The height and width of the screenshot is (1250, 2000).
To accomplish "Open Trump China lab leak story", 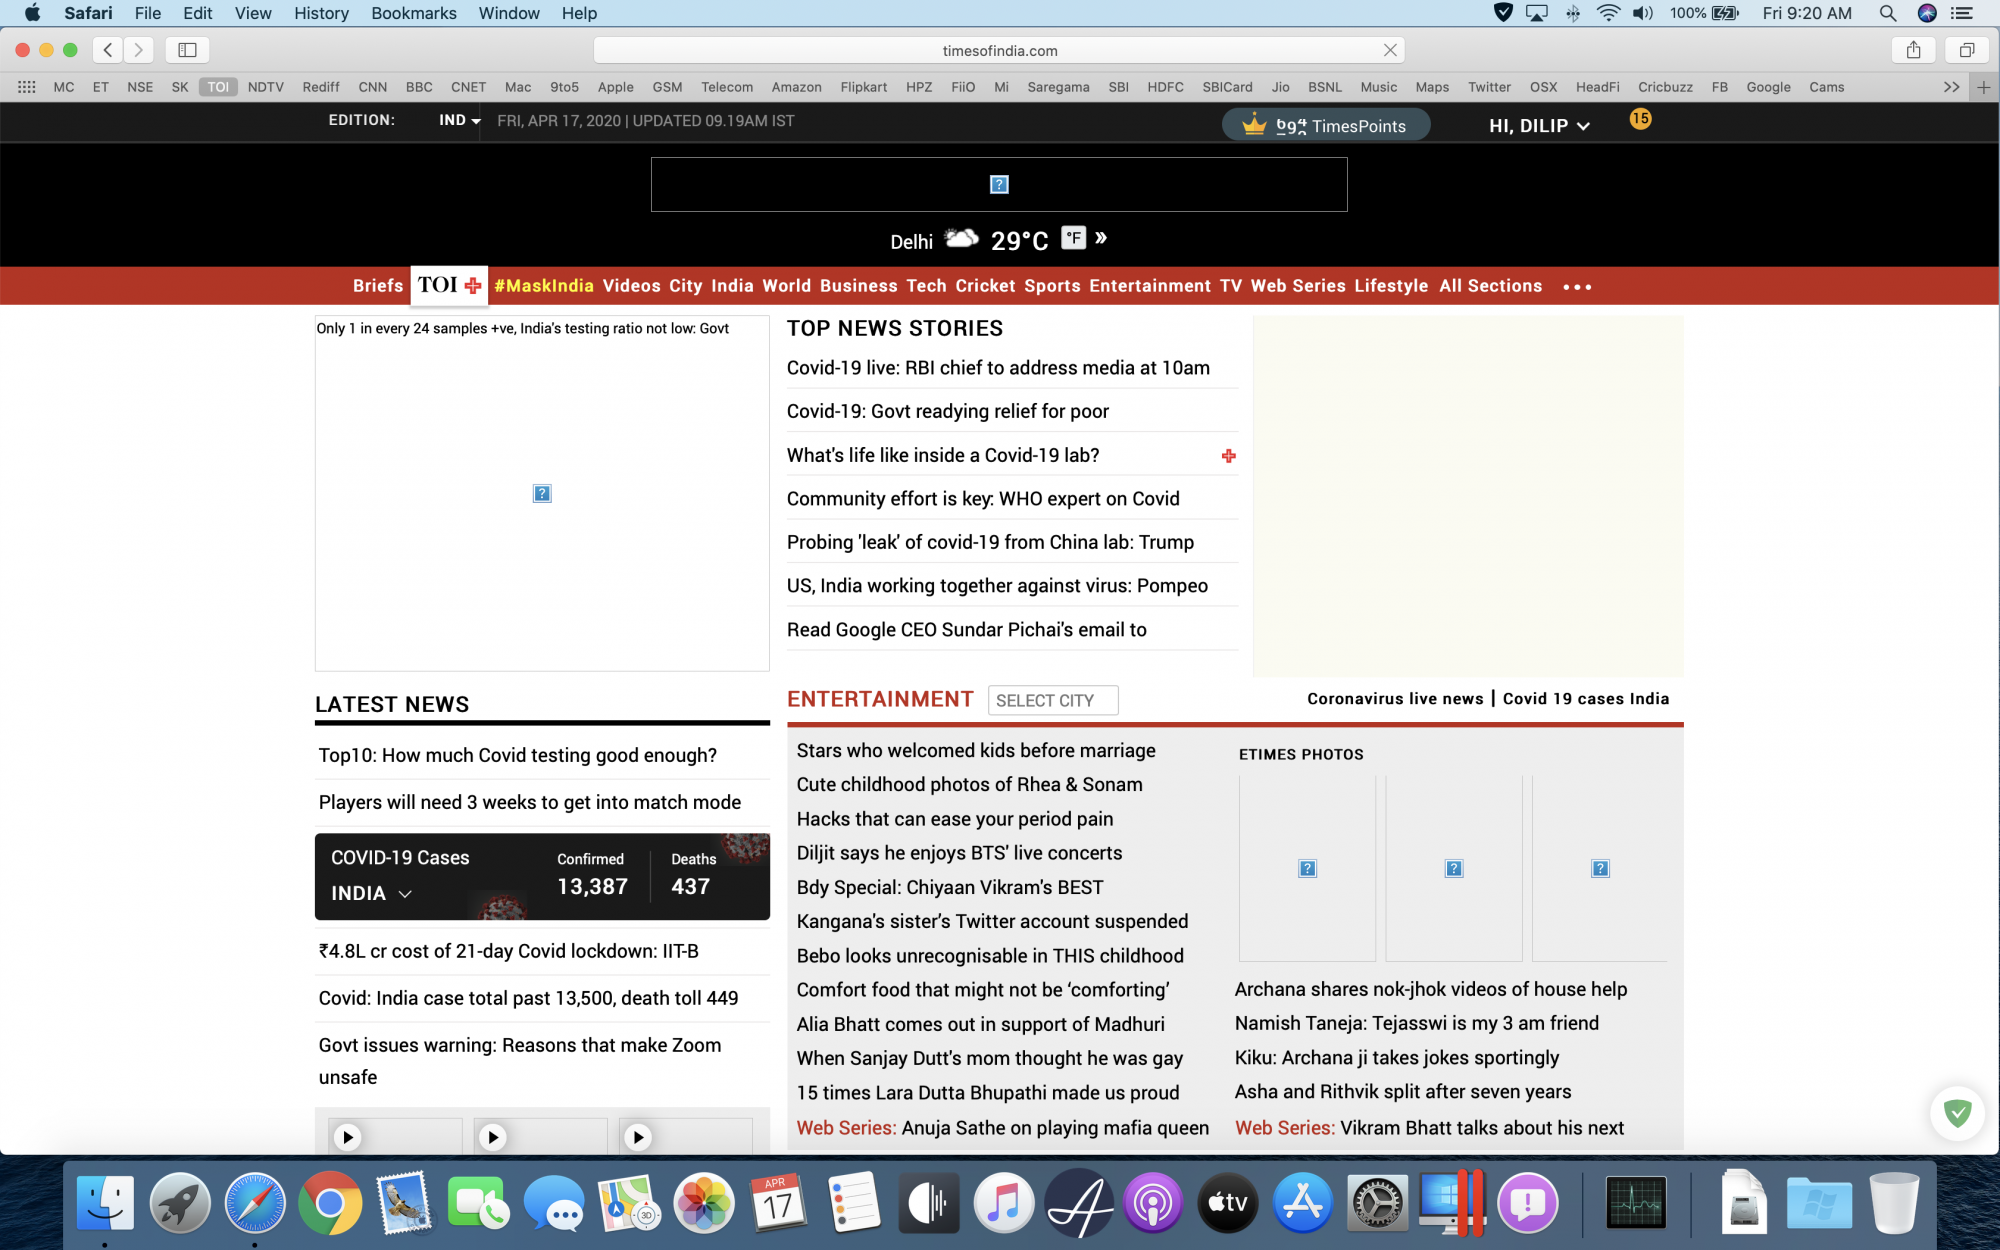I will click(x=990, y=542).
